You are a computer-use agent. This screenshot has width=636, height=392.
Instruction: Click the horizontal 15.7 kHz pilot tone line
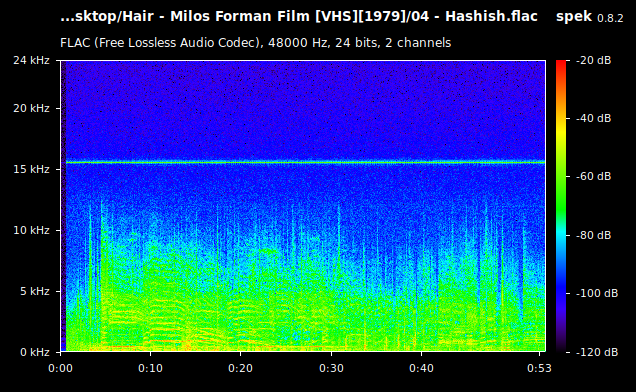coord(305,162)
